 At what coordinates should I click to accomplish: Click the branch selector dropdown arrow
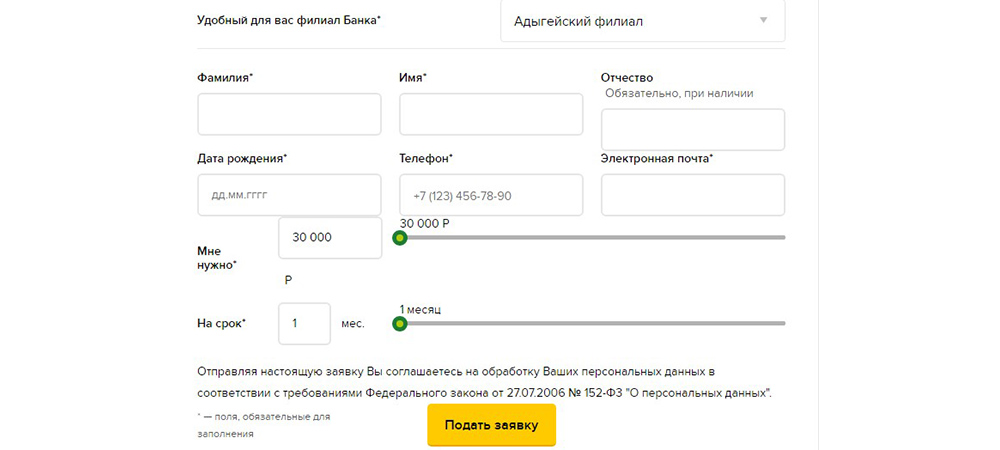click(x=764, y=20)
